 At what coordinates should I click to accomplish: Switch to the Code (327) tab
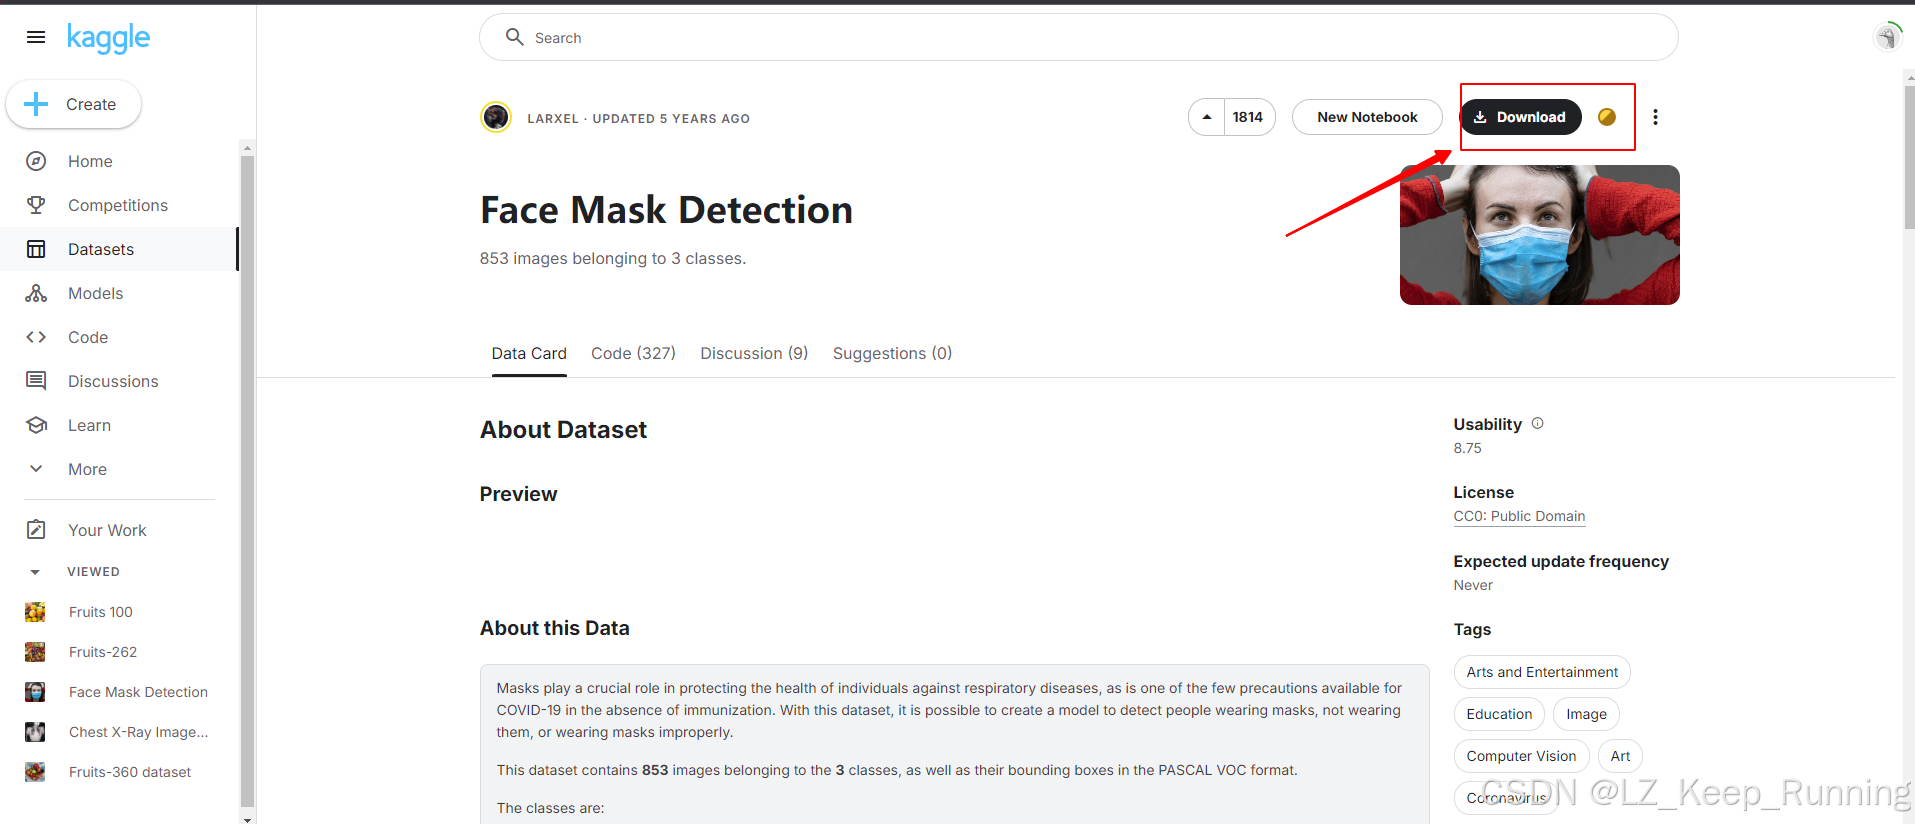pyautogui.click(x=633, y=354)
